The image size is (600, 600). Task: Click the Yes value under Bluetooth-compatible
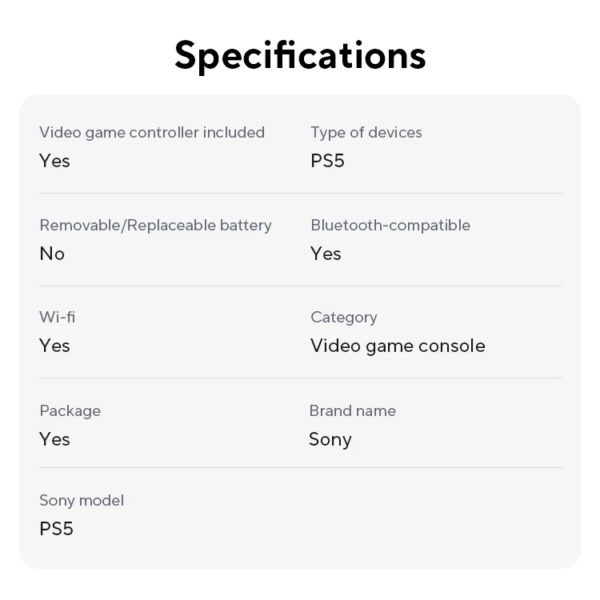click(x=326, y=254)
